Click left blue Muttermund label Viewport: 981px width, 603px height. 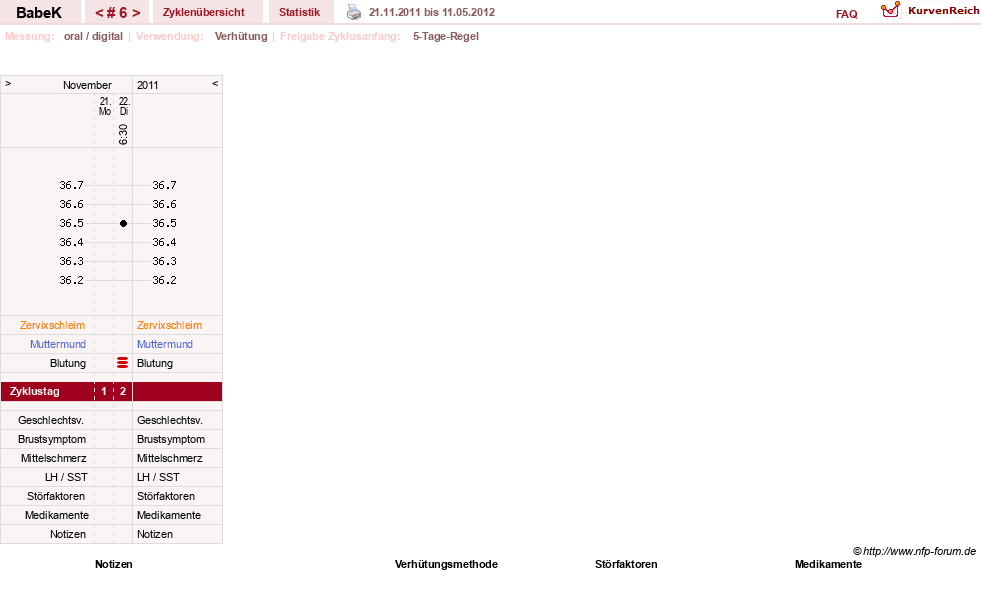pos(58,344)
